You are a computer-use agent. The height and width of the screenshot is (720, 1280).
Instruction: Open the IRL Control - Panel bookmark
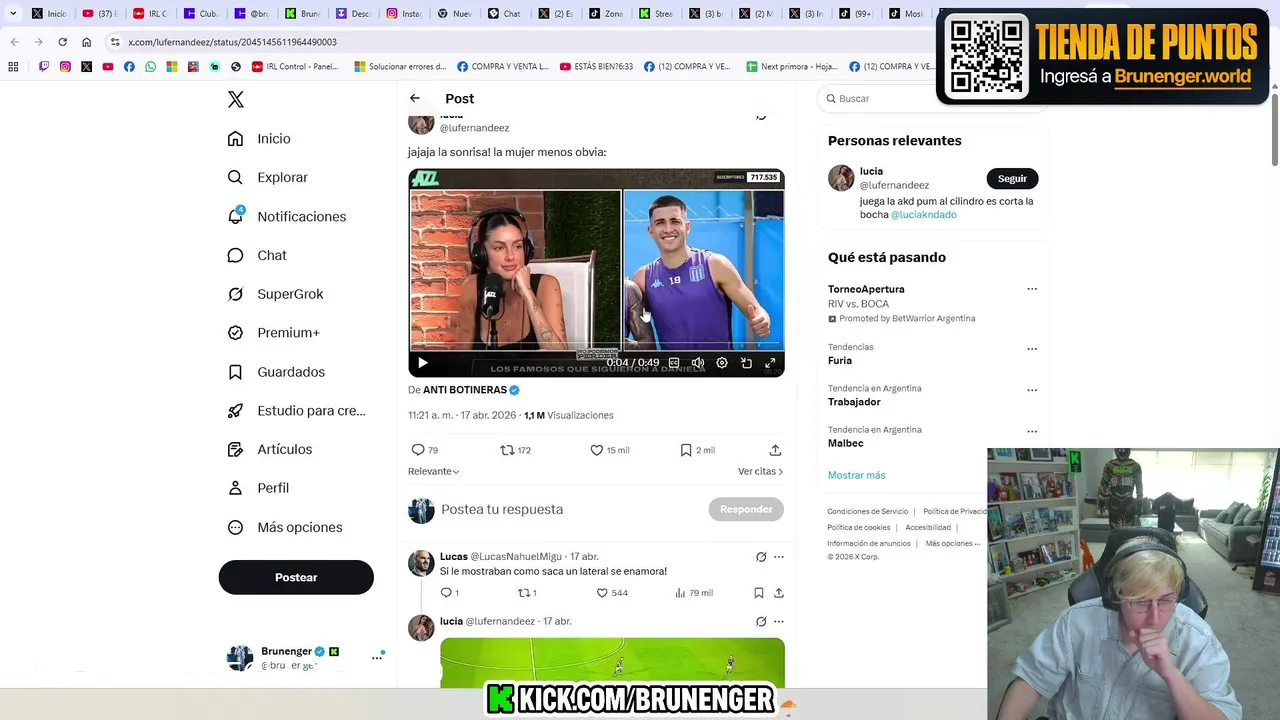point(295,67)
